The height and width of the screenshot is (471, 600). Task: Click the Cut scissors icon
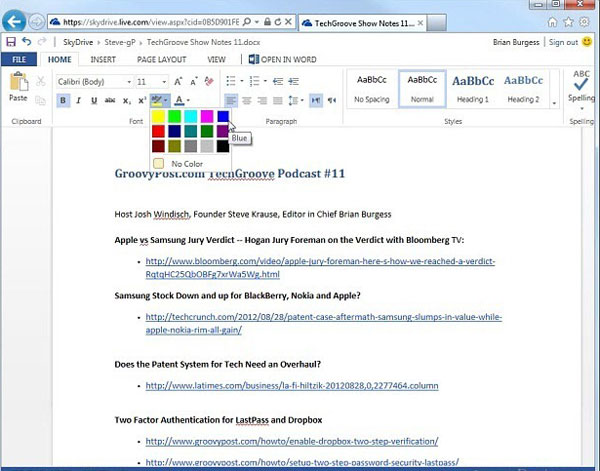(41, 81)
